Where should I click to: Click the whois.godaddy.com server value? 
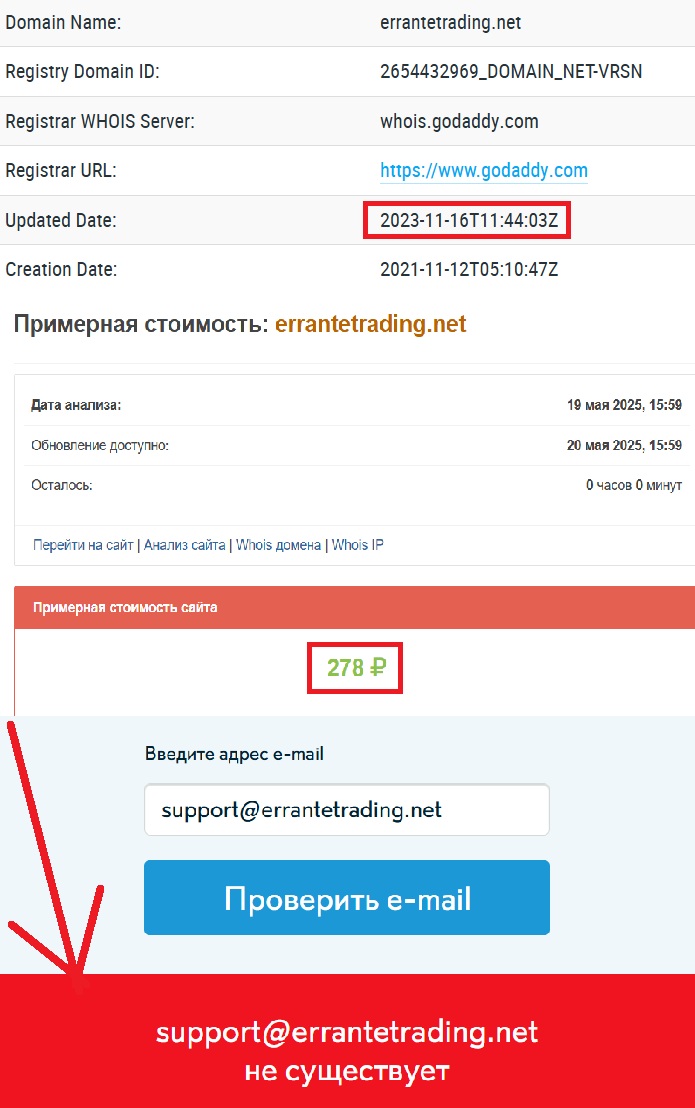[x=459, y=122]
